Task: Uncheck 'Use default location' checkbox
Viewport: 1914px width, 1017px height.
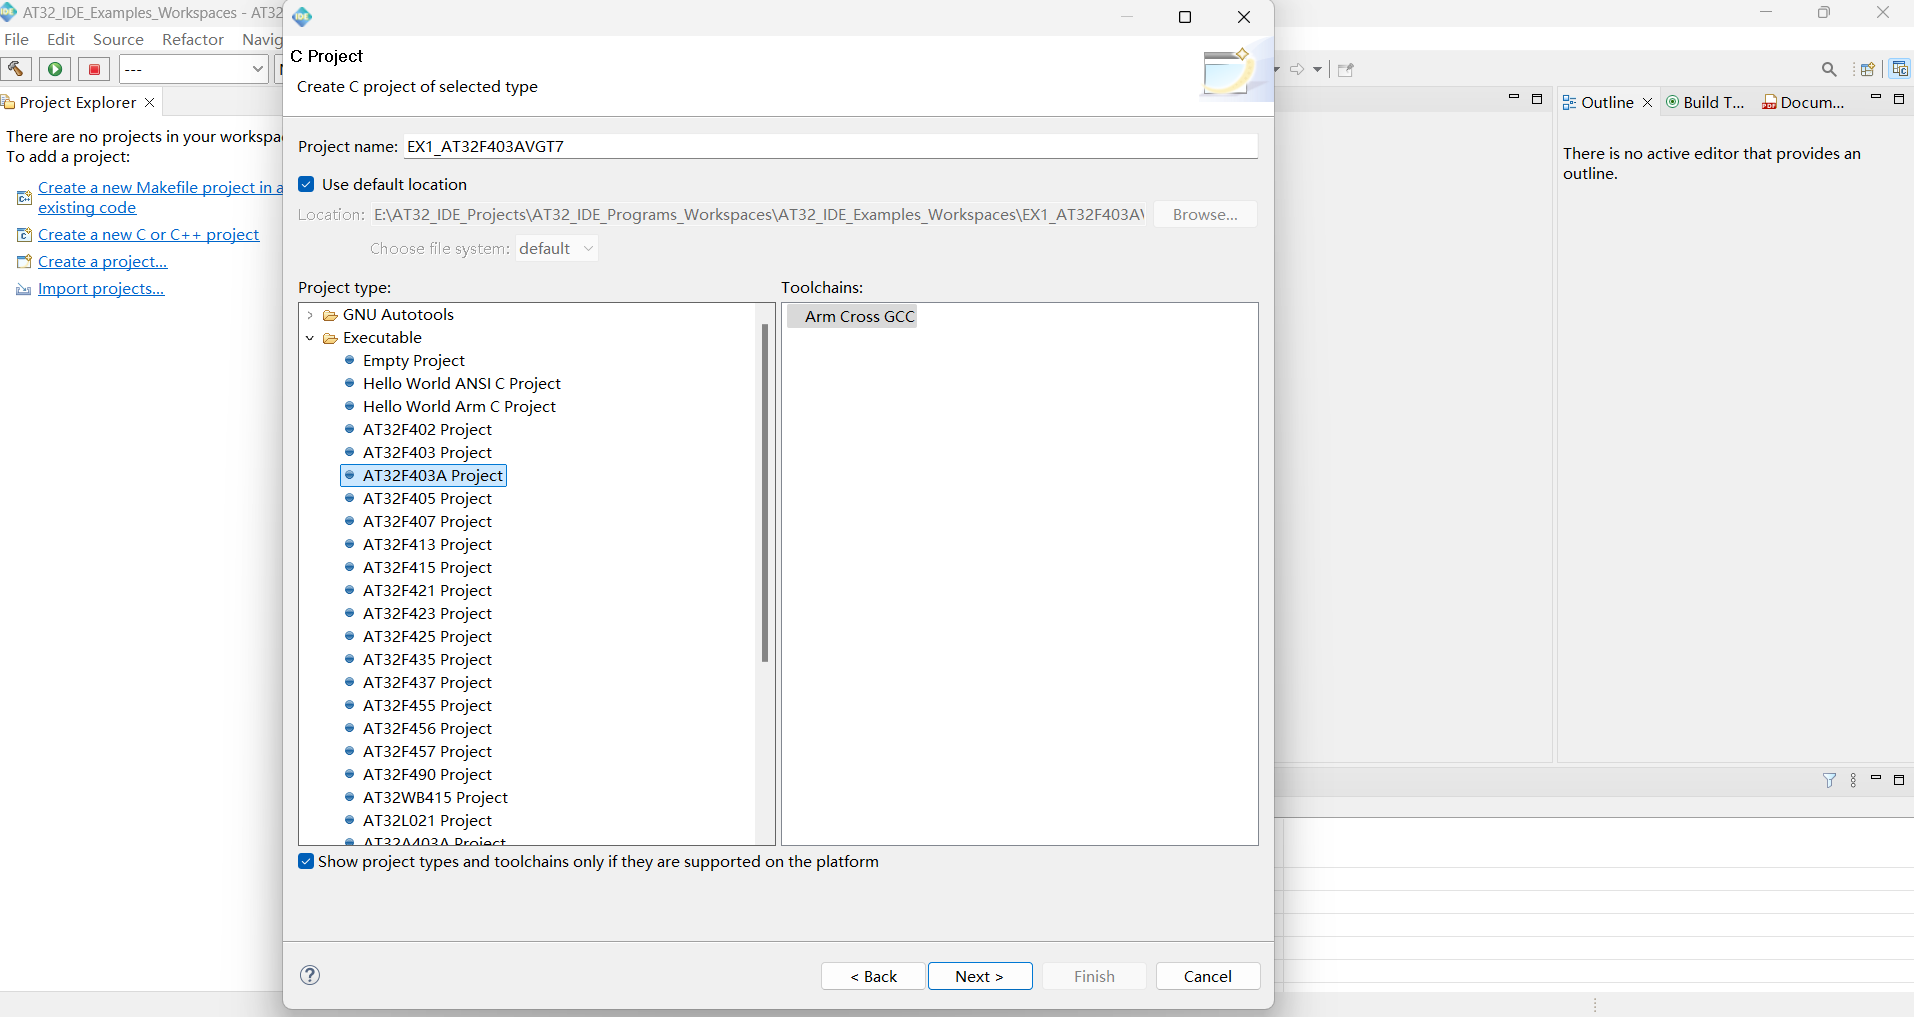Action: tap(307, 184)
